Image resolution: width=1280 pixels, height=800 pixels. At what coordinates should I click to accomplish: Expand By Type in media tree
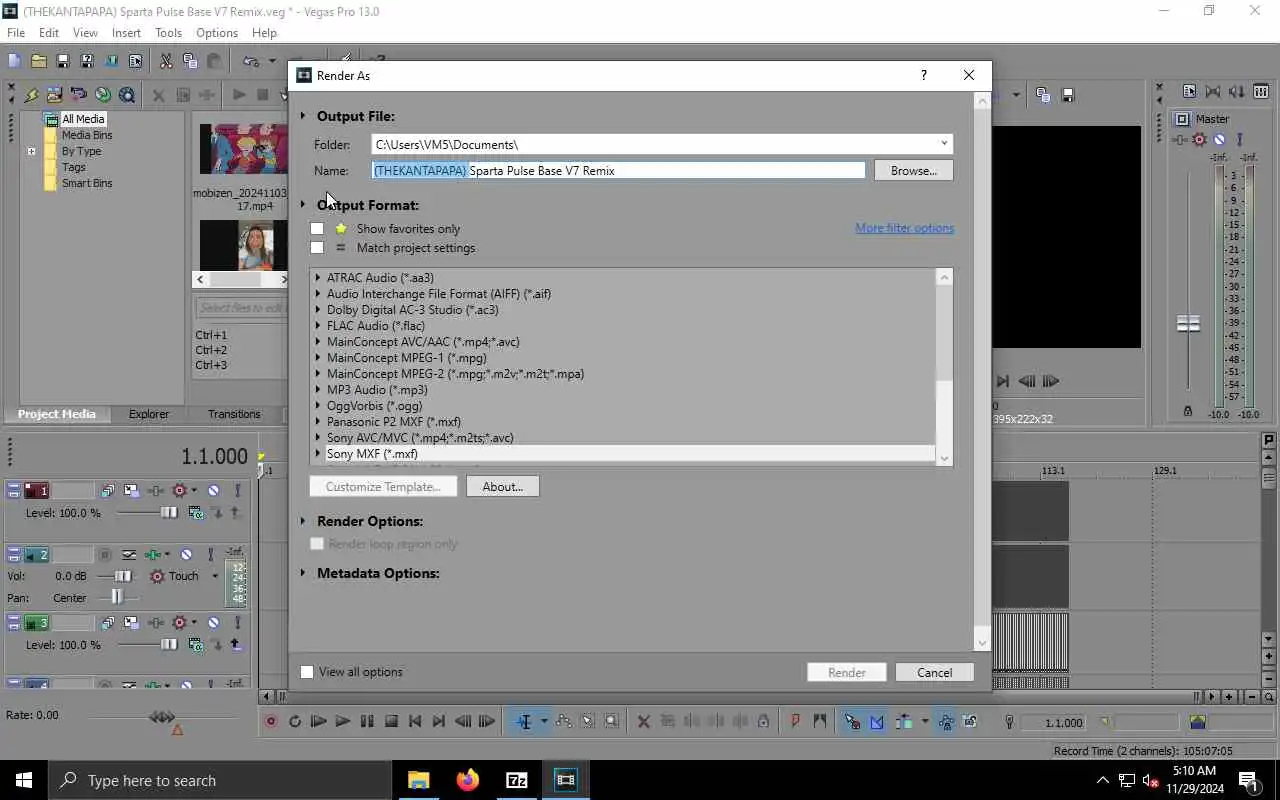point(31,152)
